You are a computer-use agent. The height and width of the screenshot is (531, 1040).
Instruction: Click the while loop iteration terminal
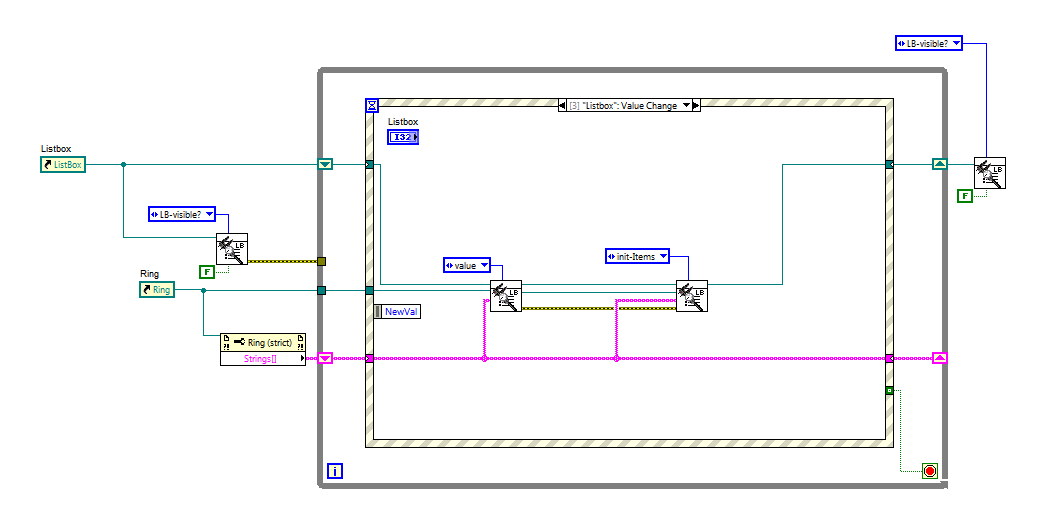coord(336,471)
